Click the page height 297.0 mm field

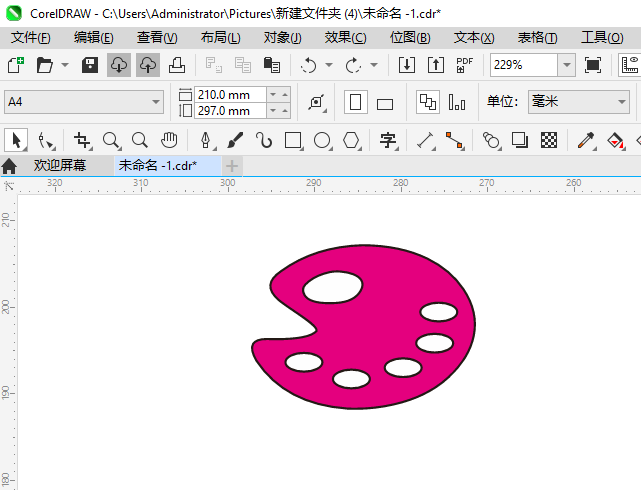[231, 110]
